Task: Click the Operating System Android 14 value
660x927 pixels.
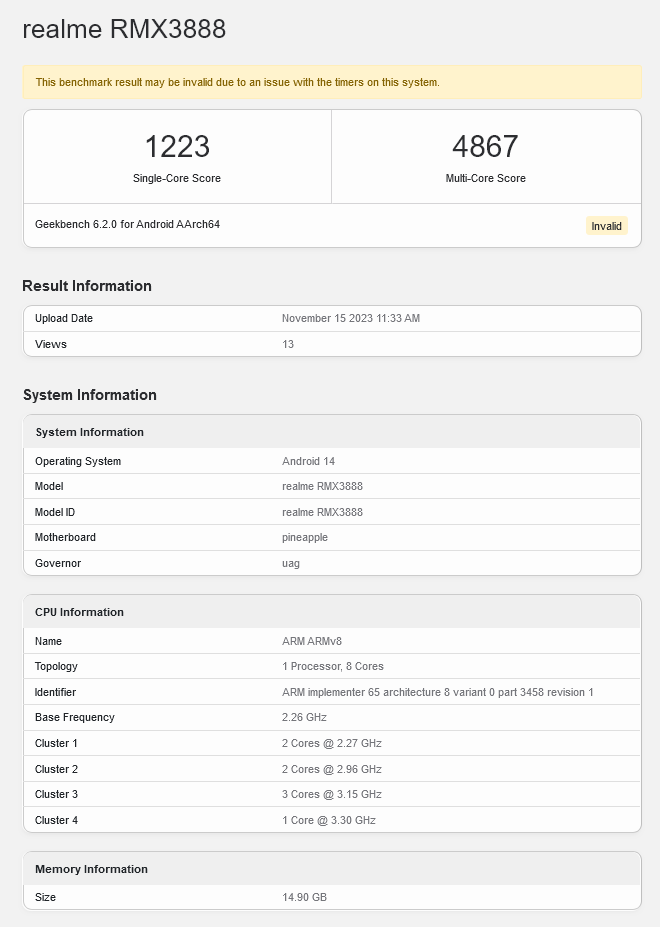Action: [308, 461]
